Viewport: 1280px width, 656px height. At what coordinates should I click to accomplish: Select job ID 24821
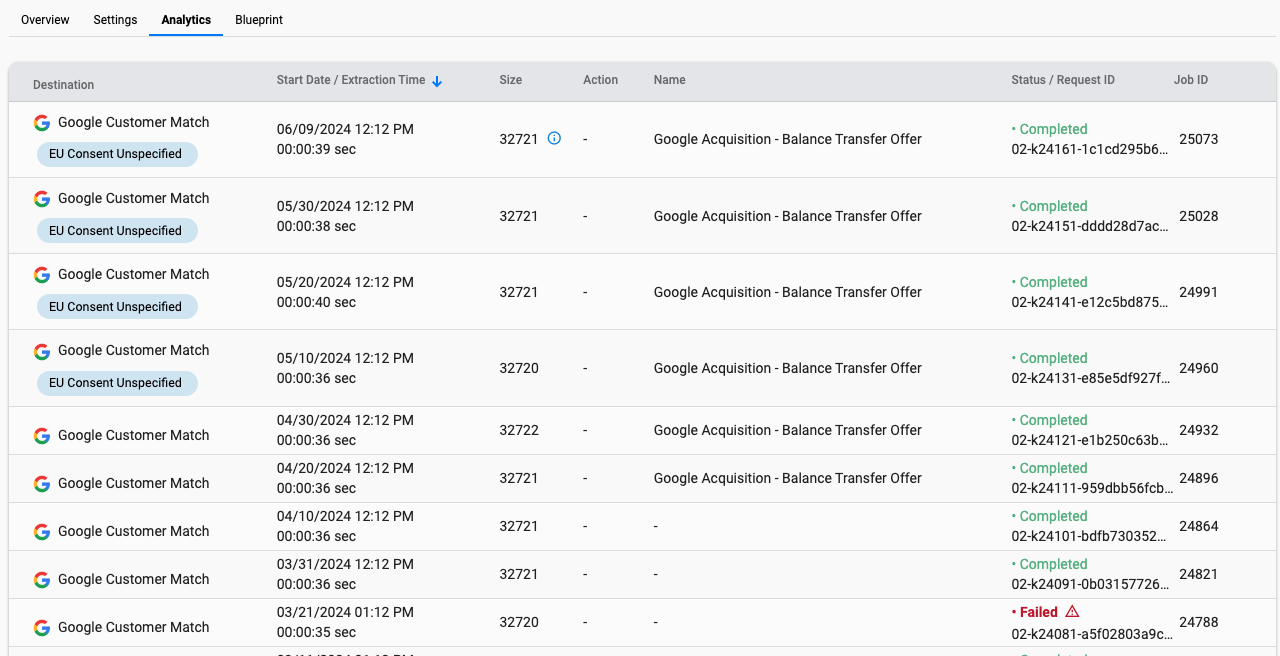pos(1199,574)
